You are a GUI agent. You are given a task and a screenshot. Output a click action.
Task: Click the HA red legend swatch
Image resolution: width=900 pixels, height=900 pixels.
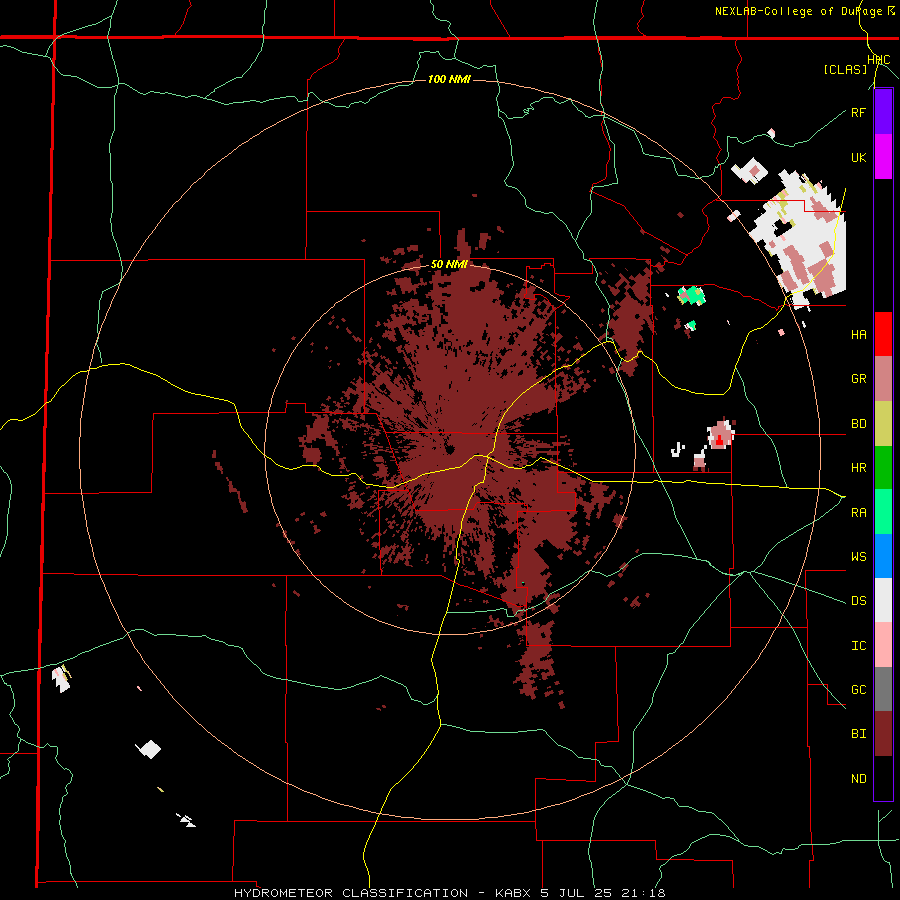coord(883,334)
